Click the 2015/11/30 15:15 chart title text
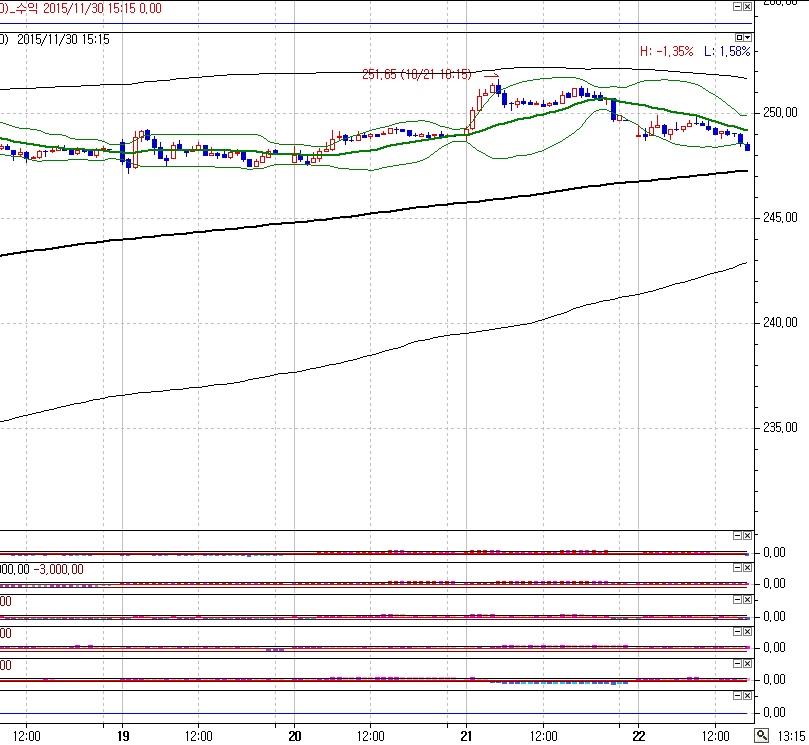Screen dimensions: 809x745 point(62,39)
